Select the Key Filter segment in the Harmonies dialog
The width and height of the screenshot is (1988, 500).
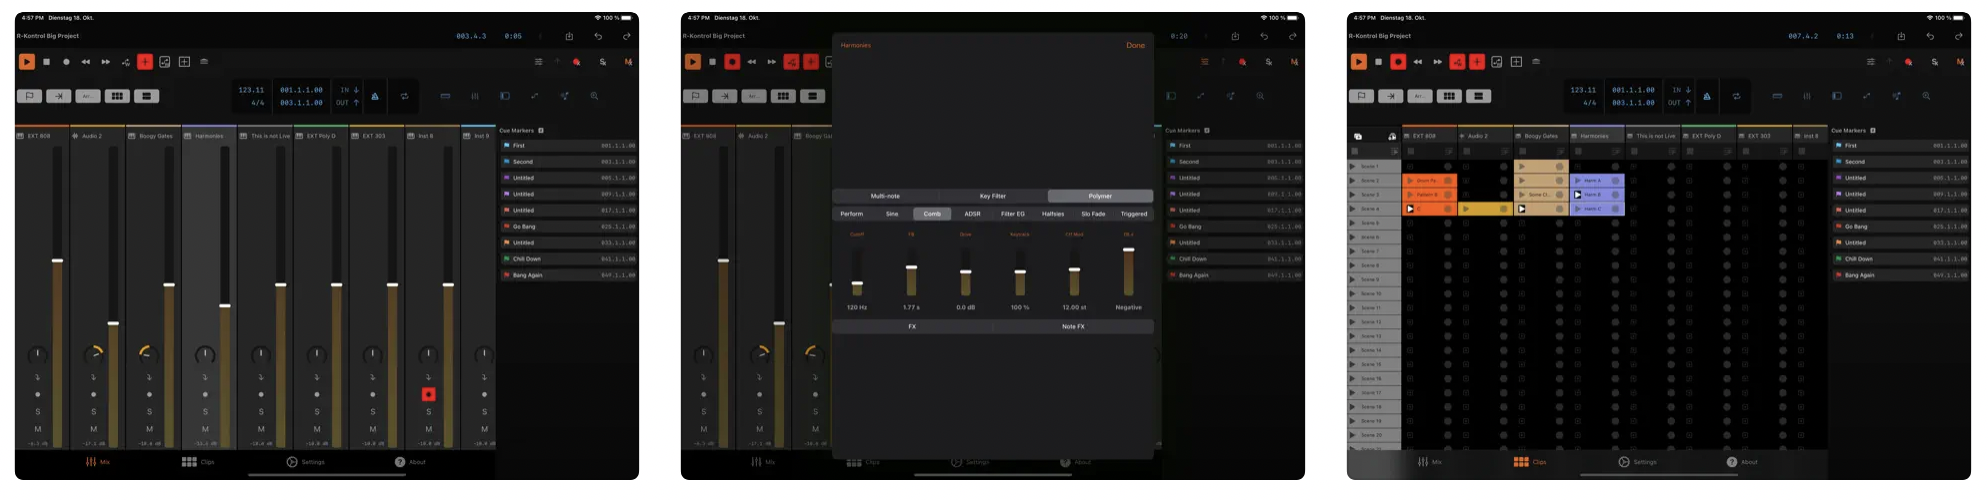pos(993,196)
